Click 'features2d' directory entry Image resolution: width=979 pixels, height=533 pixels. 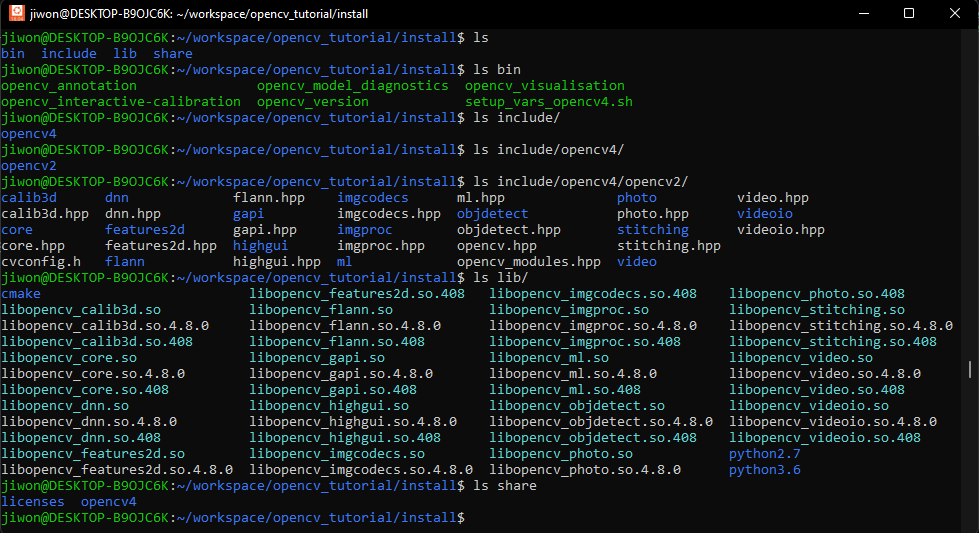click(x=145, y=230)
